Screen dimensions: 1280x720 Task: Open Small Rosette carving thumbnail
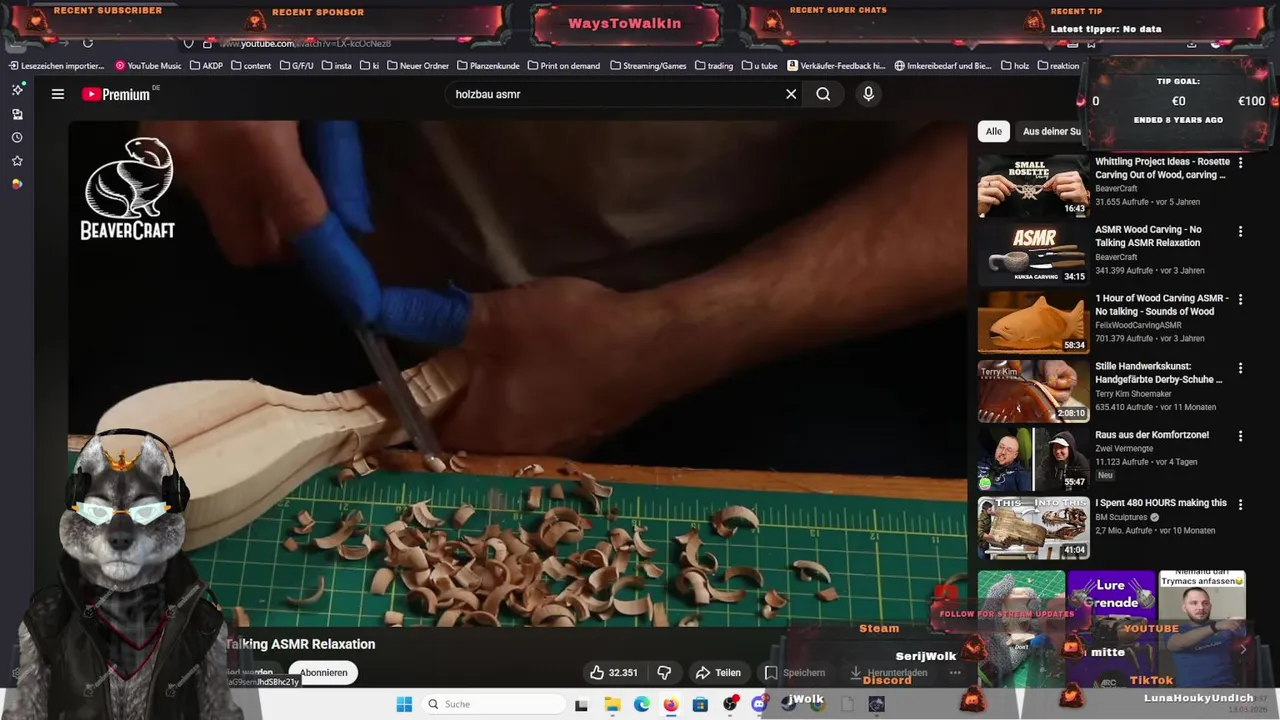(1033, 185)
